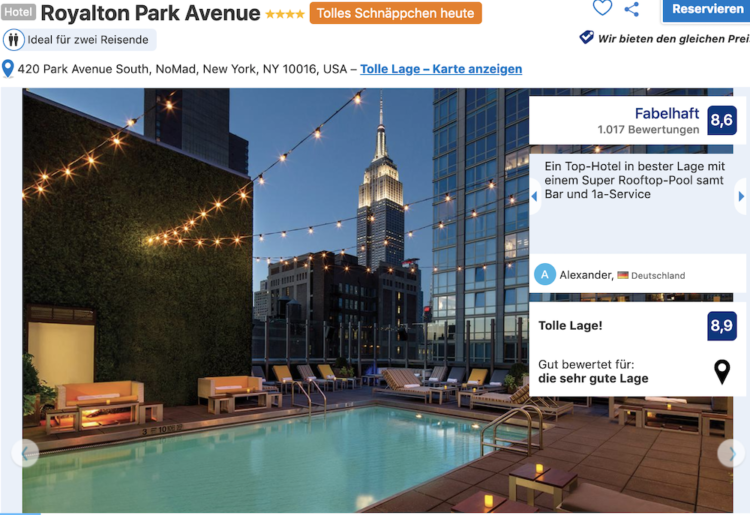Click the four-star hotel rating stars
The width and height of the screenshot is (750, 515).
285,14
